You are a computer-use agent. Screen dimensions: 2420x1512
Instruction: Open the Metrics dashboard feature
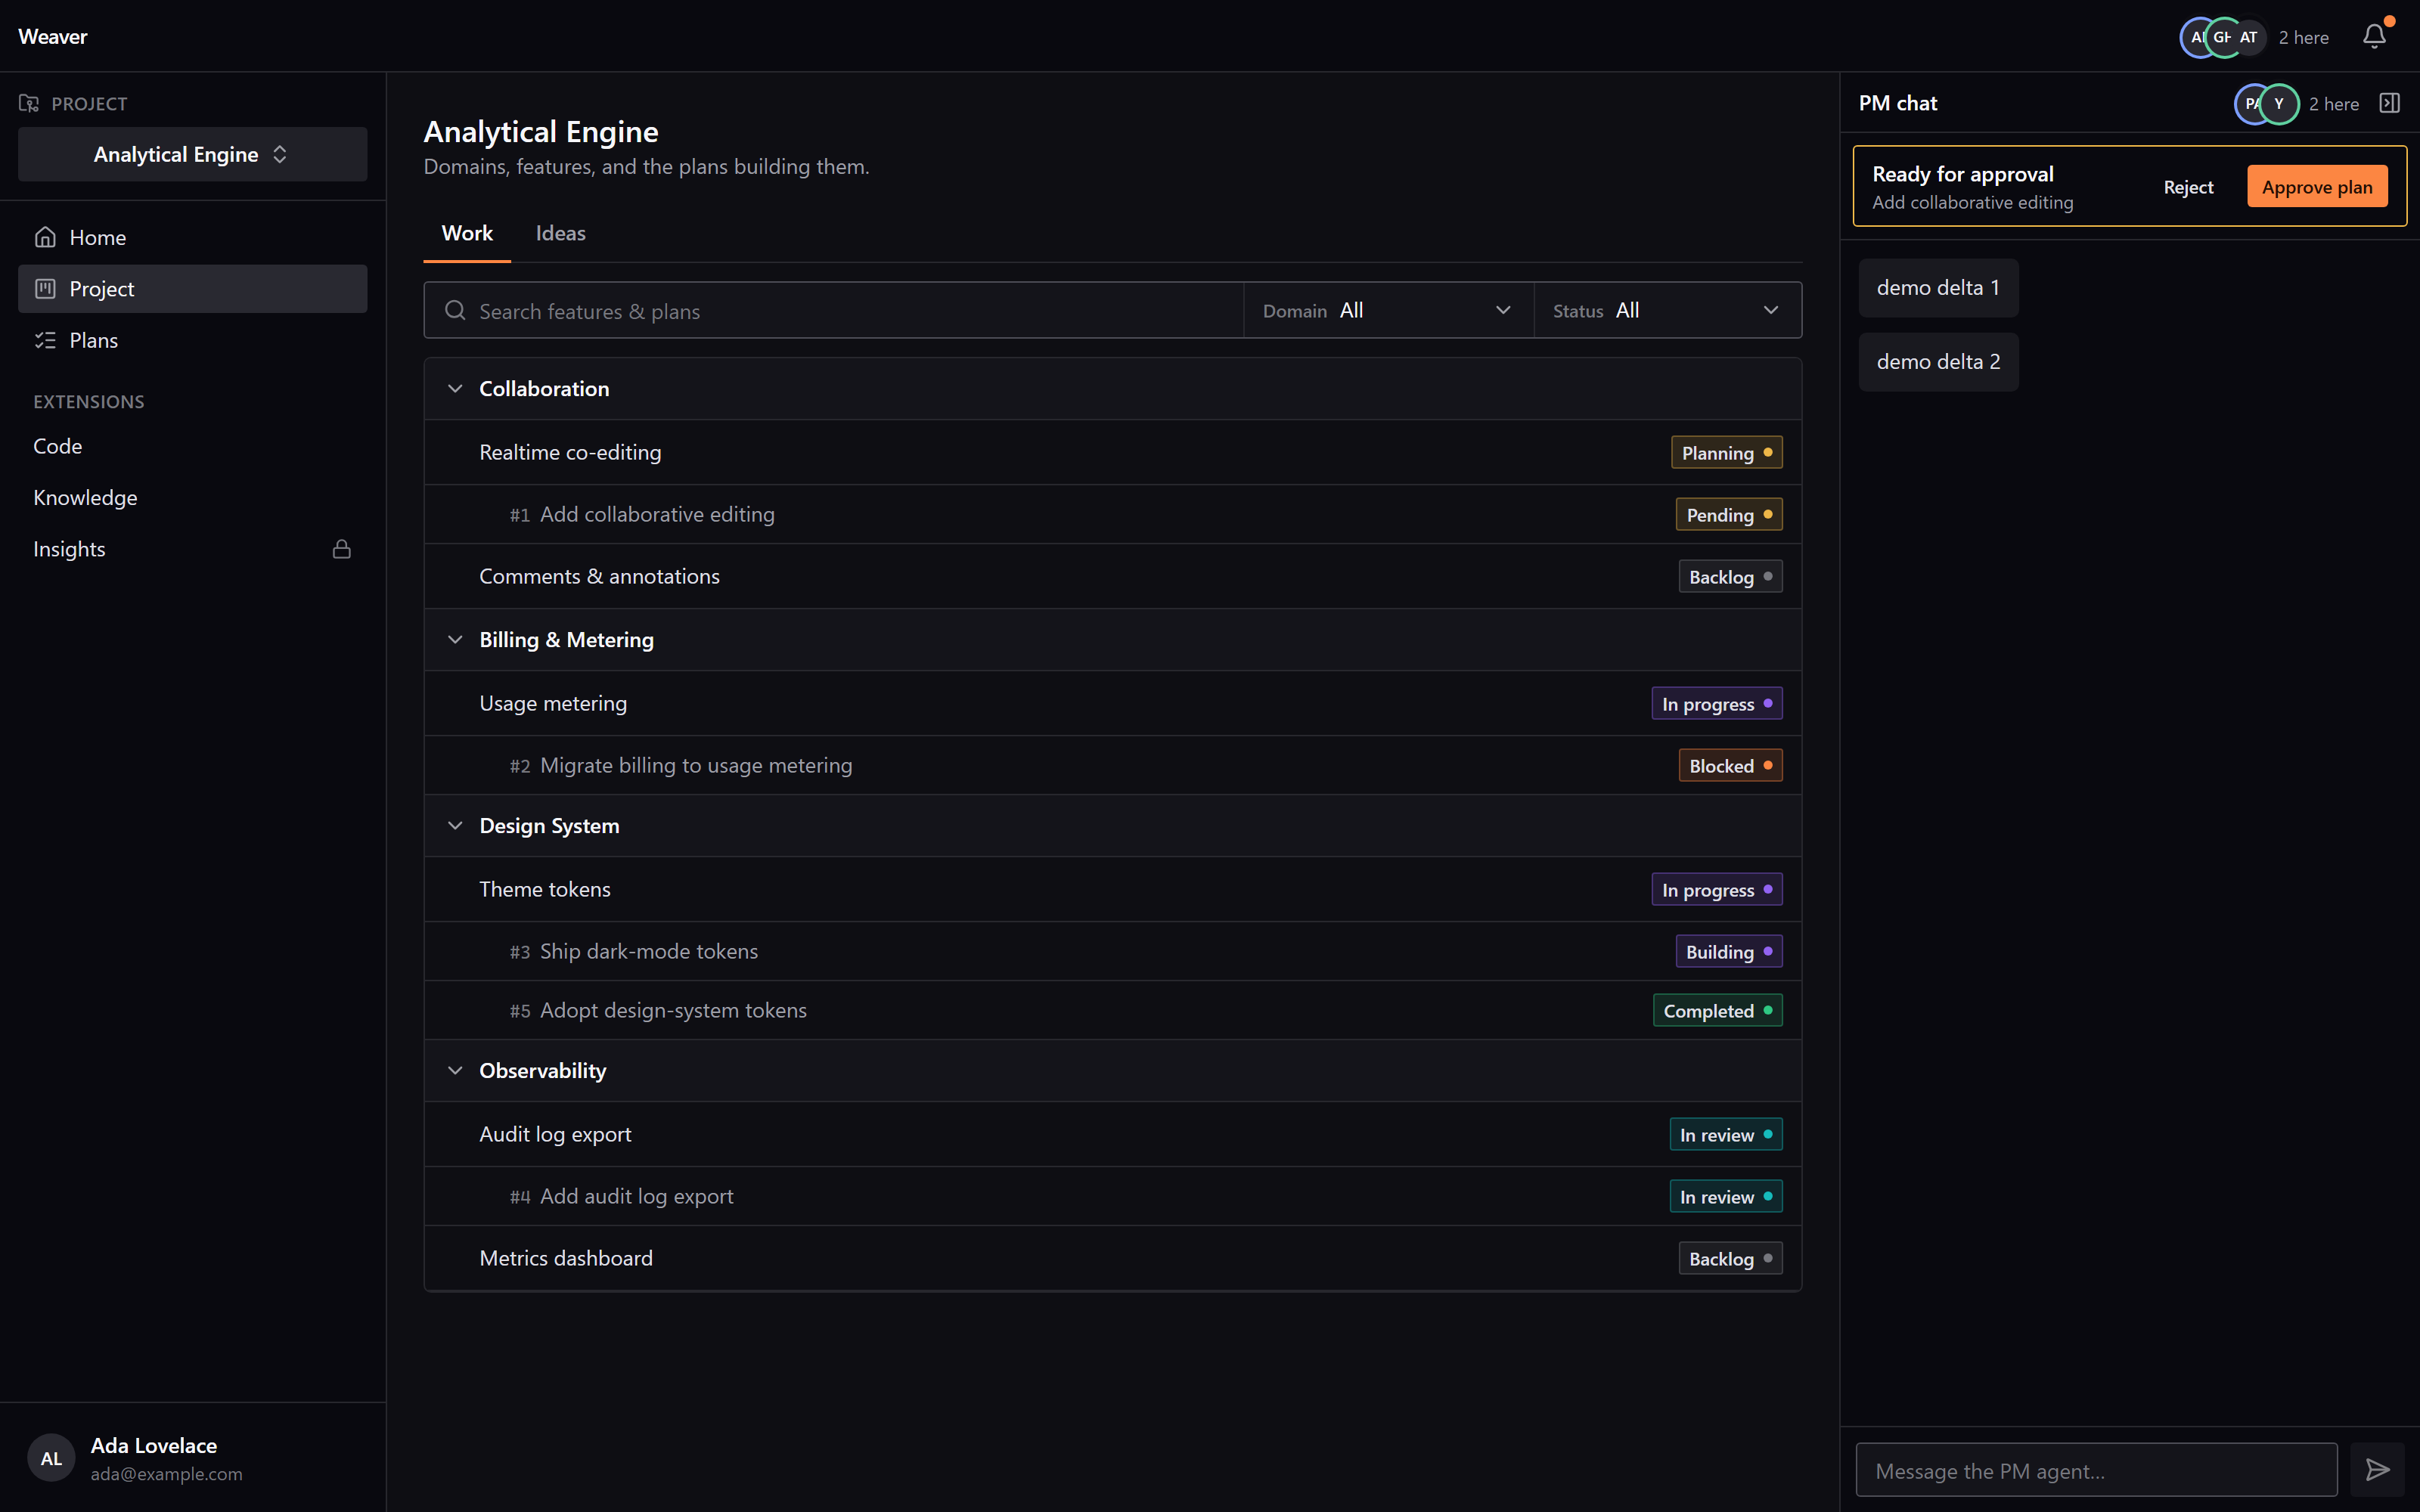tap(1112, 1258)
